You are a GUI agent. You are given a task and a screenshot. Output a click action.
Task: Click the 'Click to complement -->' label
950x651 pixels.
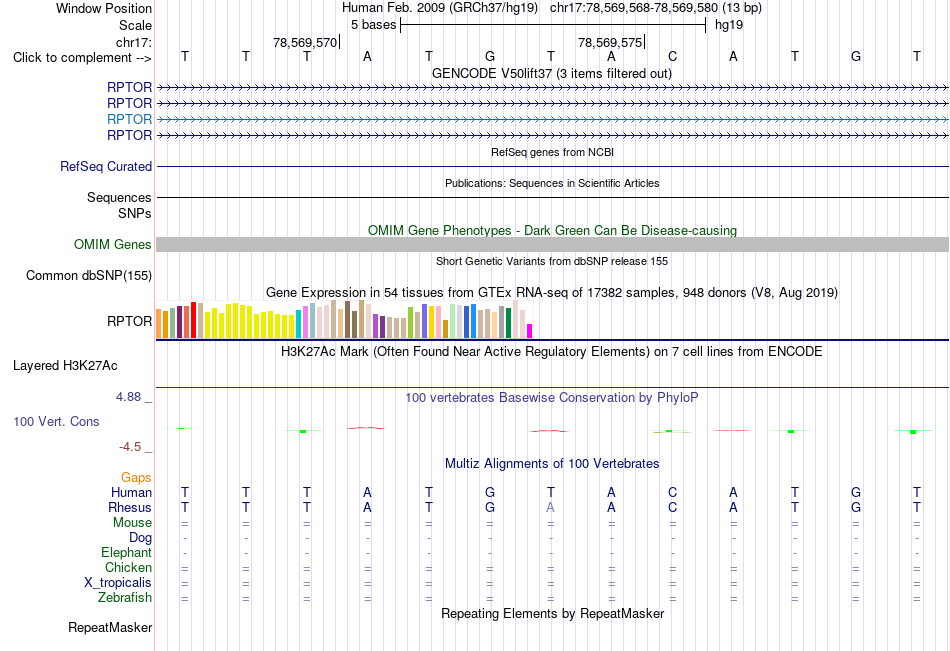pyautogui.click(x=82, y=58)
